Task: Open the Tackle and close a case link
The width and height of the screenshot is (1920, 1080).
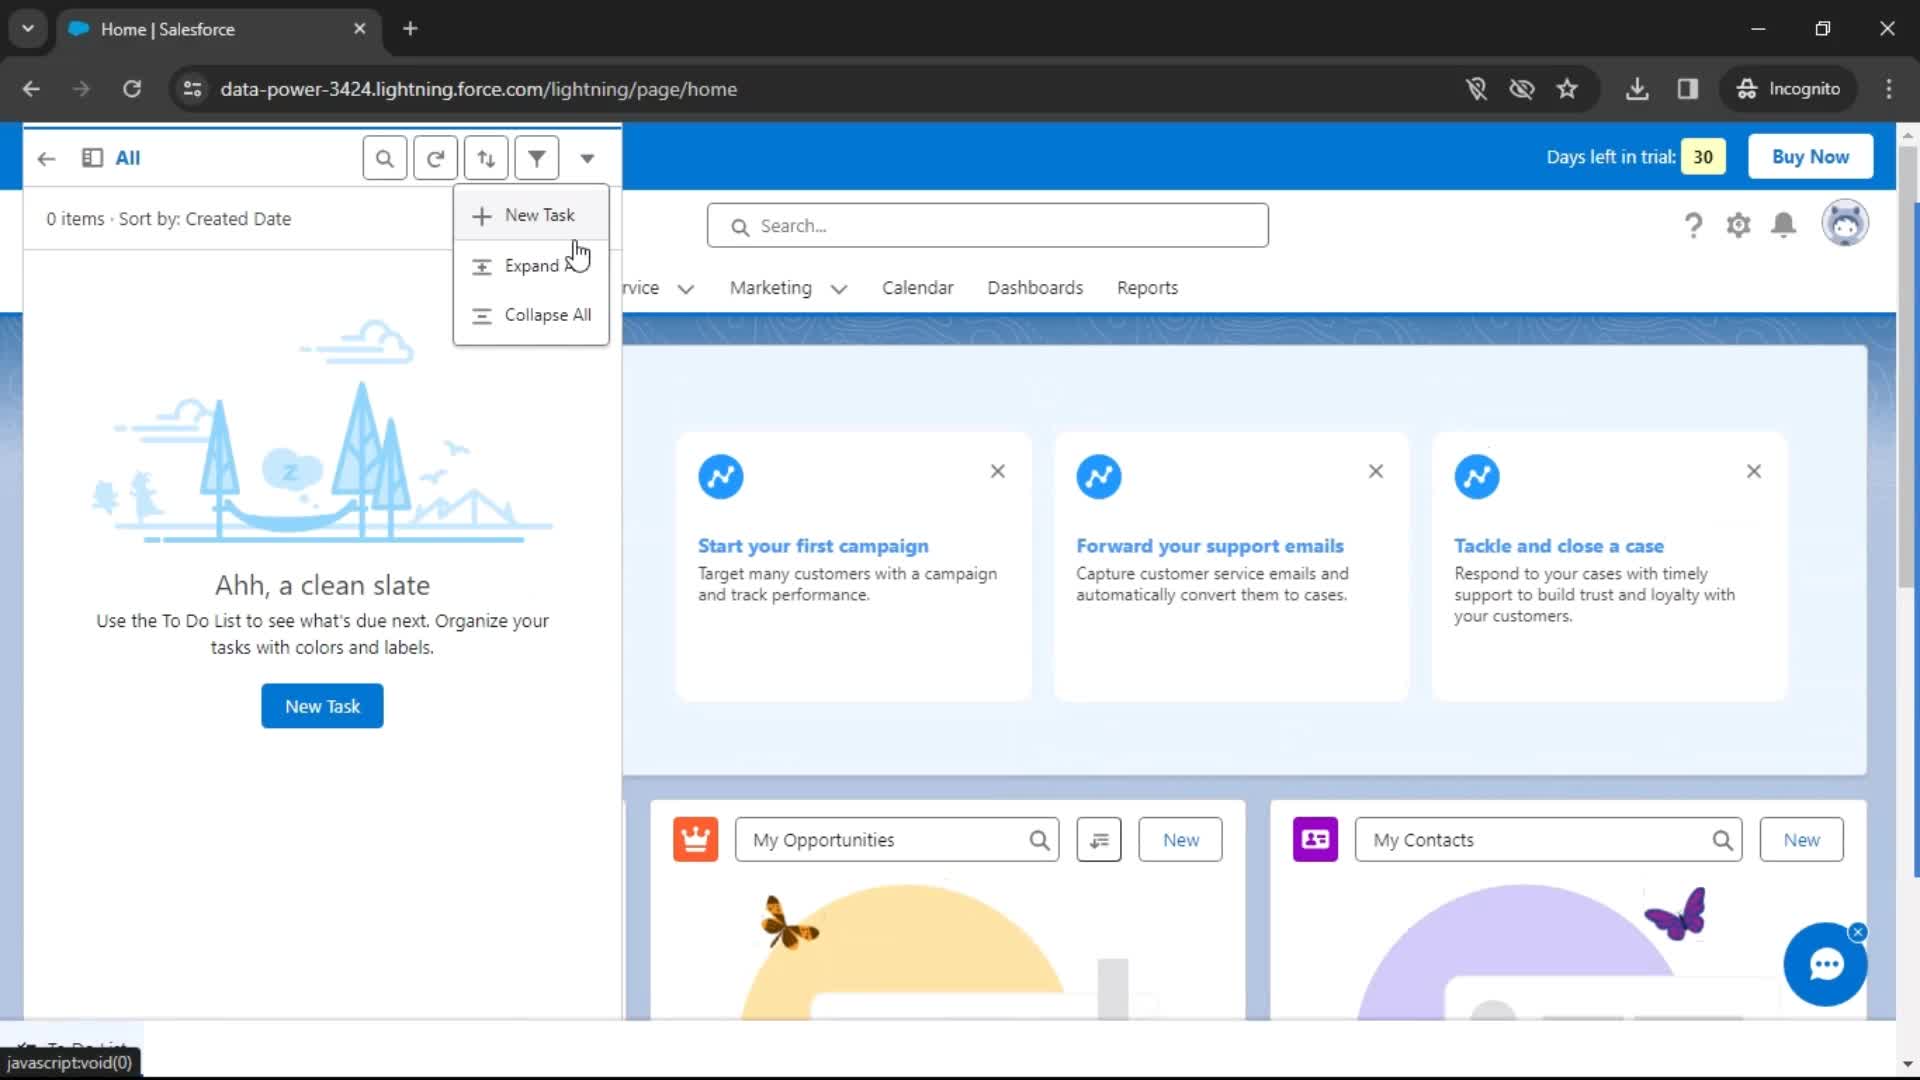Action: (1559, 546)
